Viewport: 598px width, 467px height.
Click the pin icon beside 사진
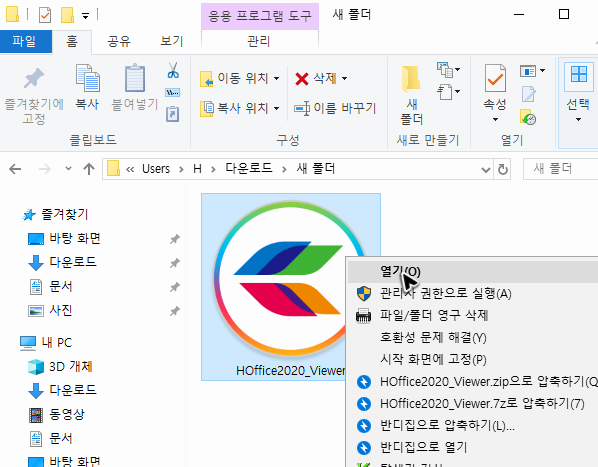pos(174,311)
